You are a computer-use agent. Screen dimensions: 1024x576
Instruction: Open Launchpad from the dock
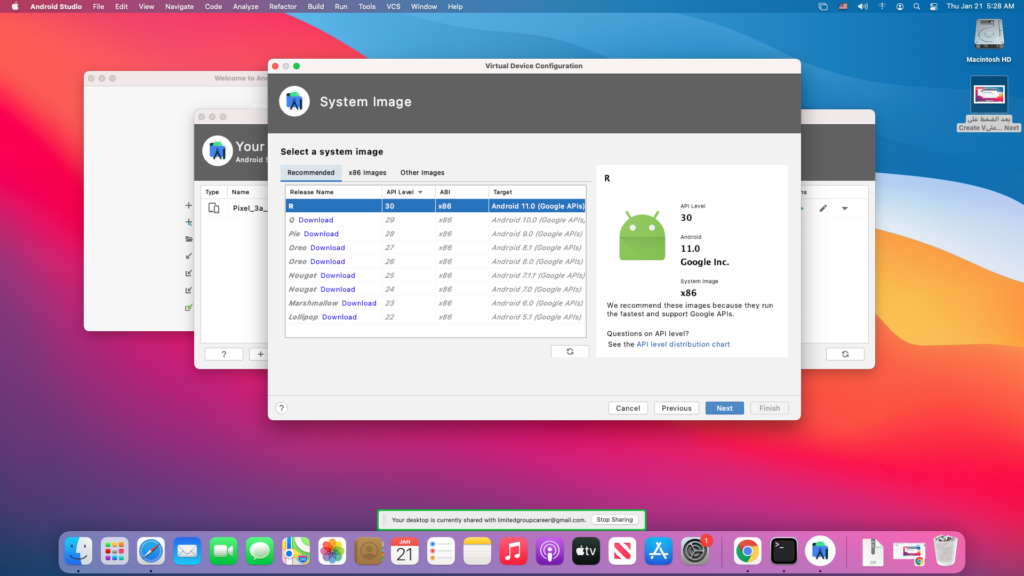114,551
